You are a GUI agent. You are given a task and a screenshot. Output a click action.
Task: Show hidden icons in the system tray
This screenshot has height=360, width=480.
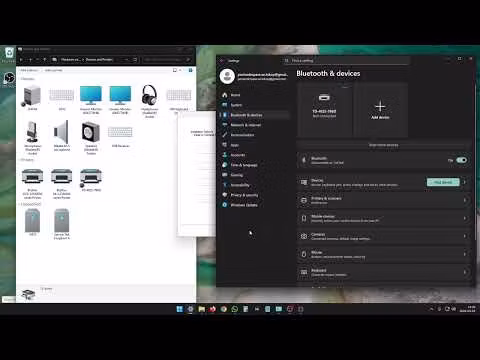pos(432,309)
